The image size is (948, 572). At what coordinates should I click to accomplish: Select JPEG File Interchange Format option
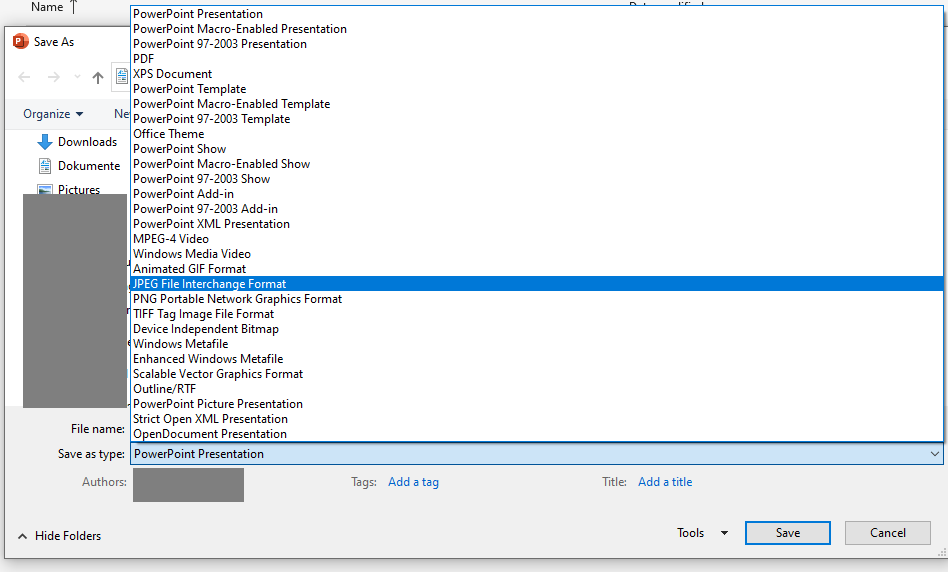coord(209,284)
